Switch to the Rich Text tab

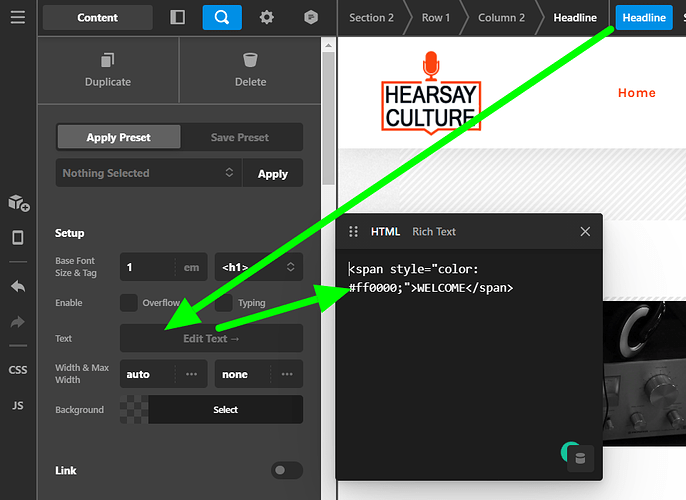click(434, 231)
